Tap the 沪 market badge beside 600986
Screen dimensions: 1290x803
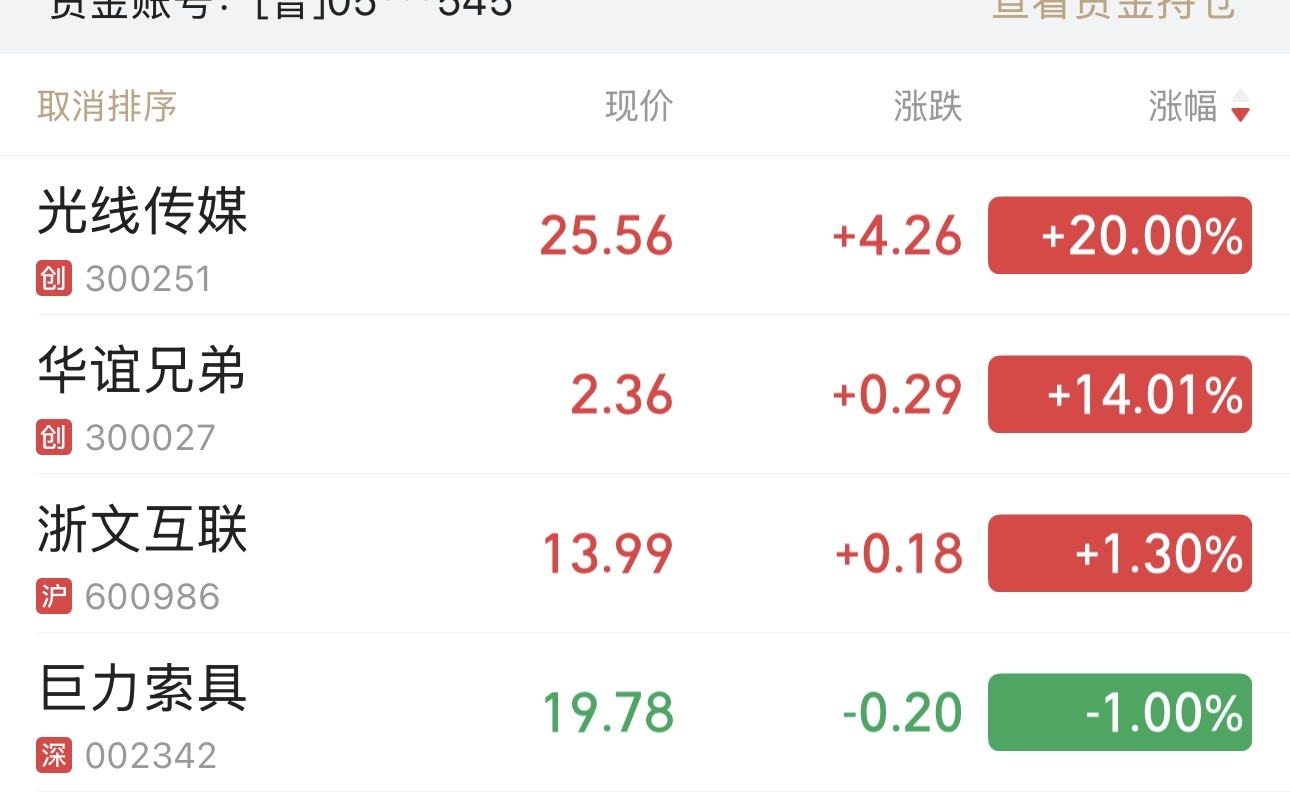coord(54,596)
